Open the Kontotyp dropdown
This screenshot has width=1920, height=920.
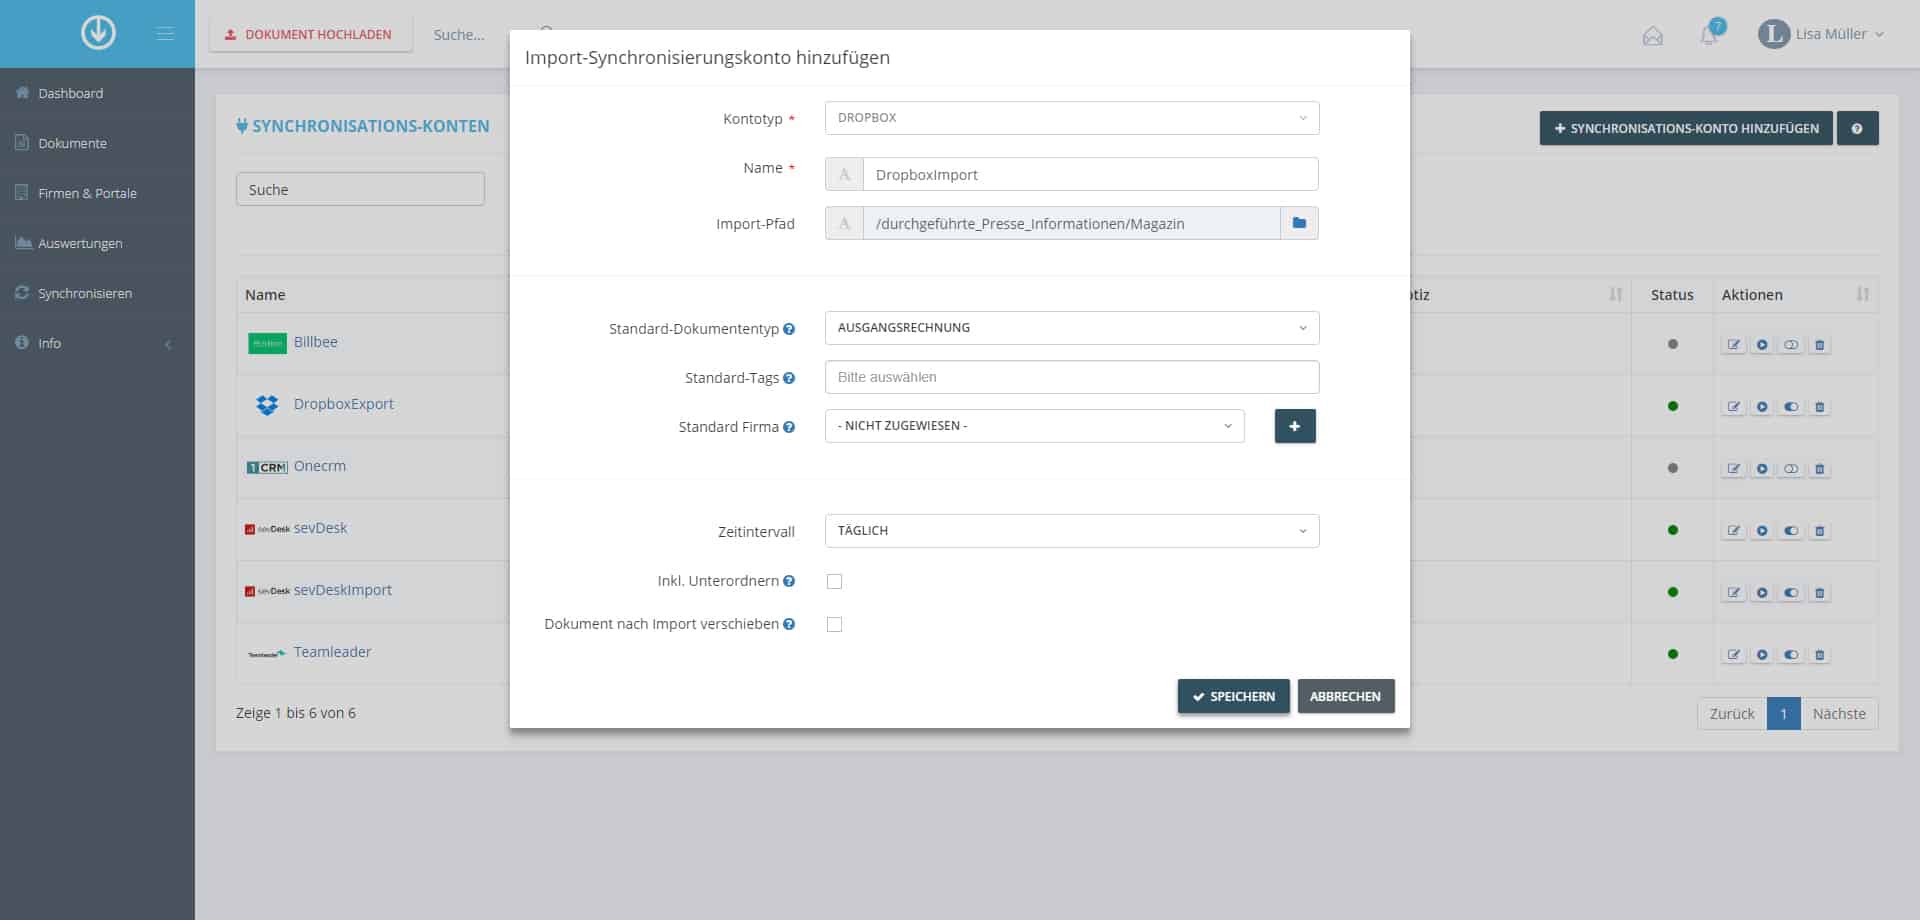click(1072, 118)
